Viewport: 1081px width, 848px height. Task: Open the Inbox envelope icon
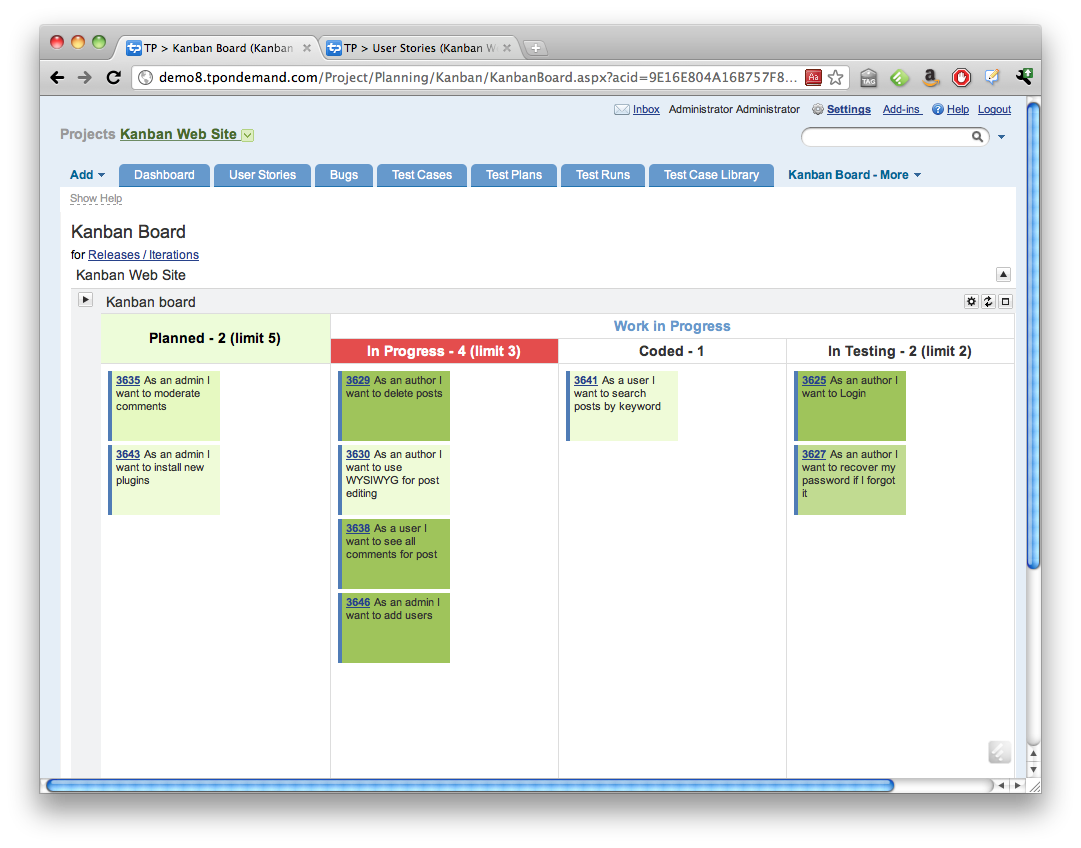coord(622,110)
